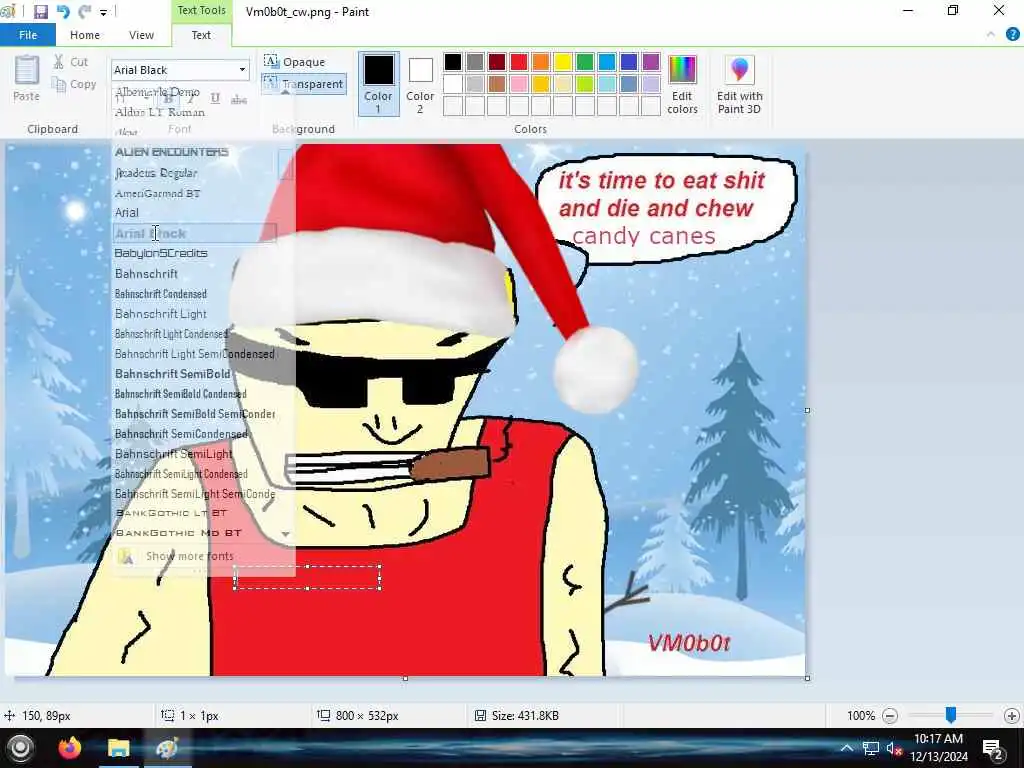The width and height of the screenshot is (1024, 768).
Task: Open the File menu
Action: click(x=27, y=35)
